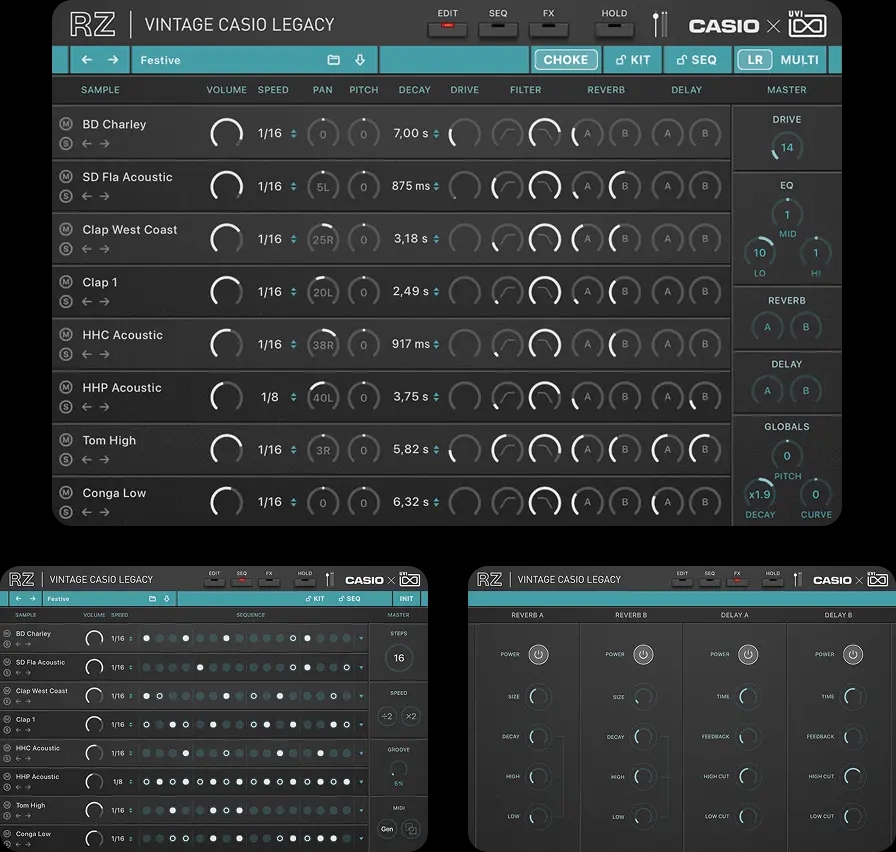The width and height of the screenshot is (896, 852).
Task: Go to previous preset with left arrow
Action: point(87,60)
